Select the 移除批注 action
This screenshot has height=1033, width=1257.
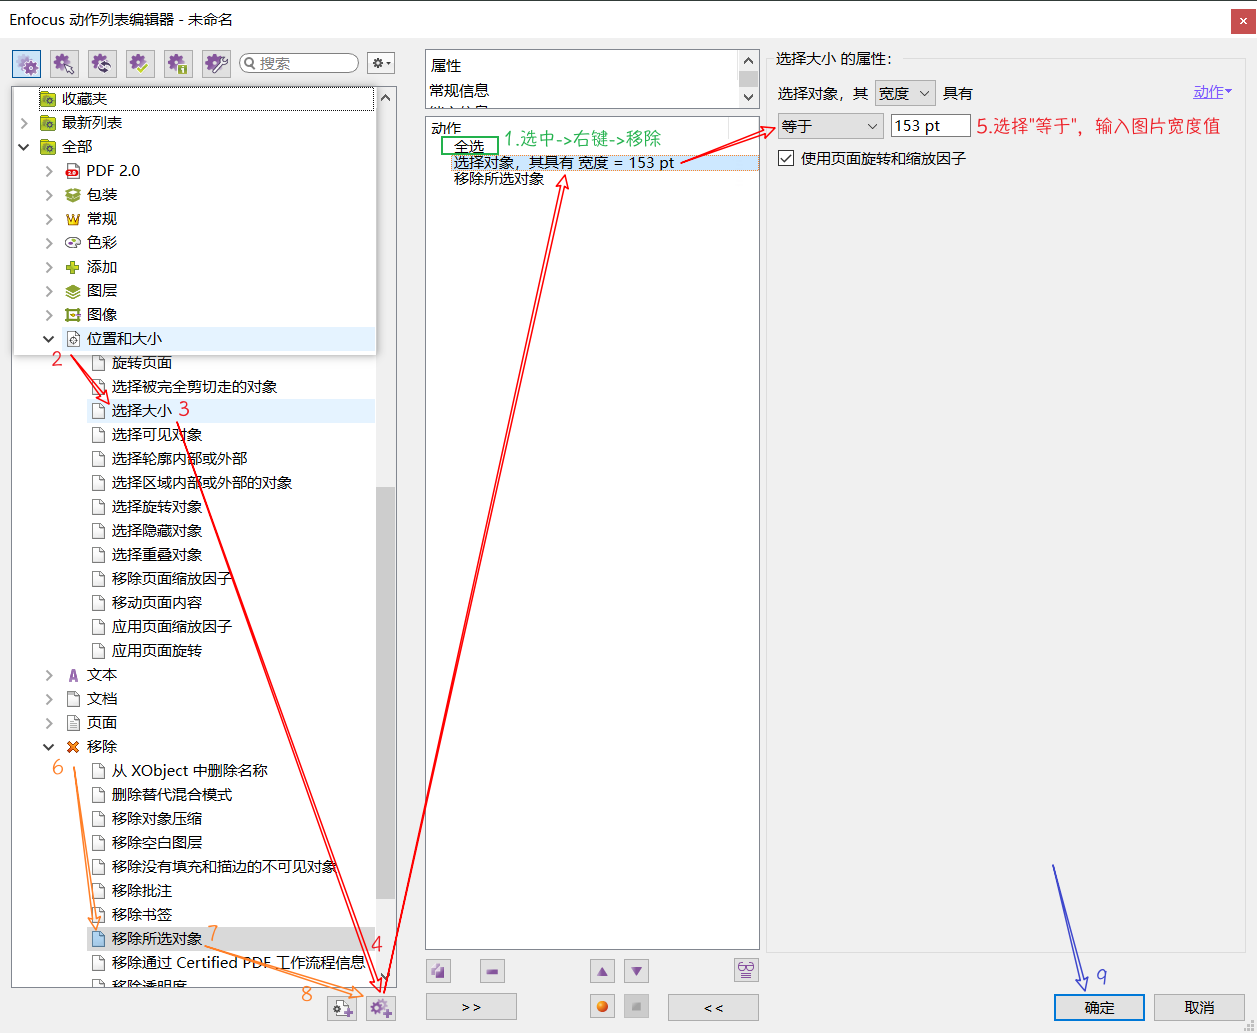pos(142,891)
